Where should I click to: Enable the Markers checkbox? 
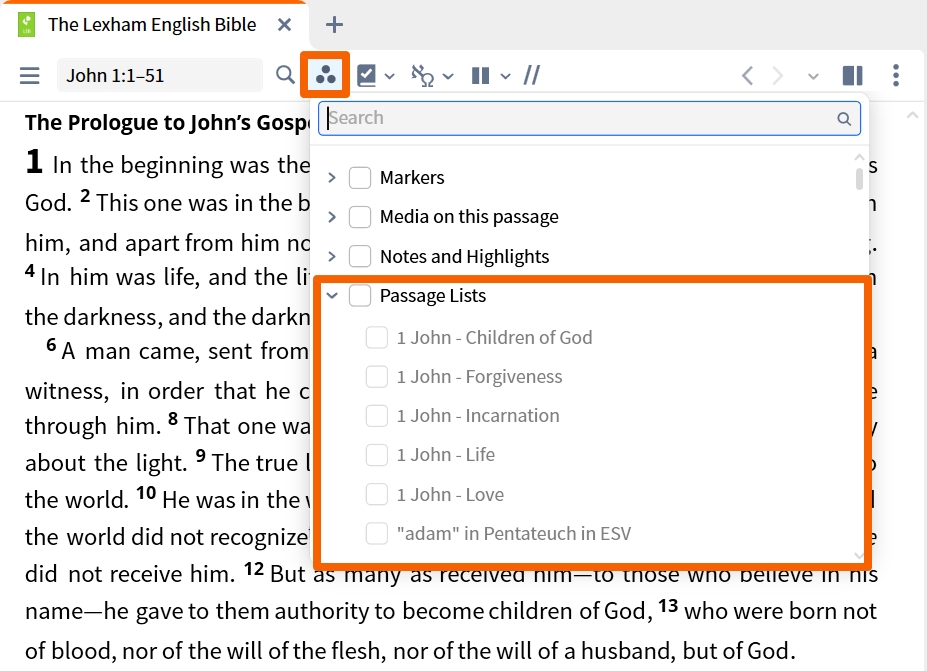coord(360,177)
